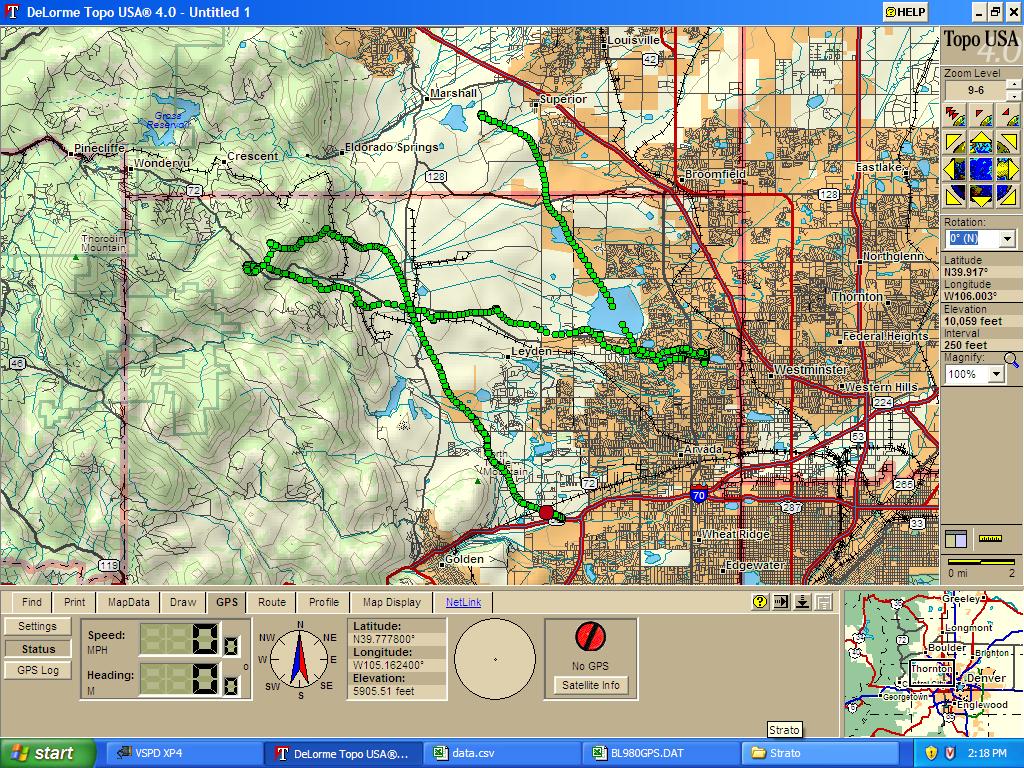Open the Print tab
This screenshot has width=1024, height=768.
[x=74, y=602]
